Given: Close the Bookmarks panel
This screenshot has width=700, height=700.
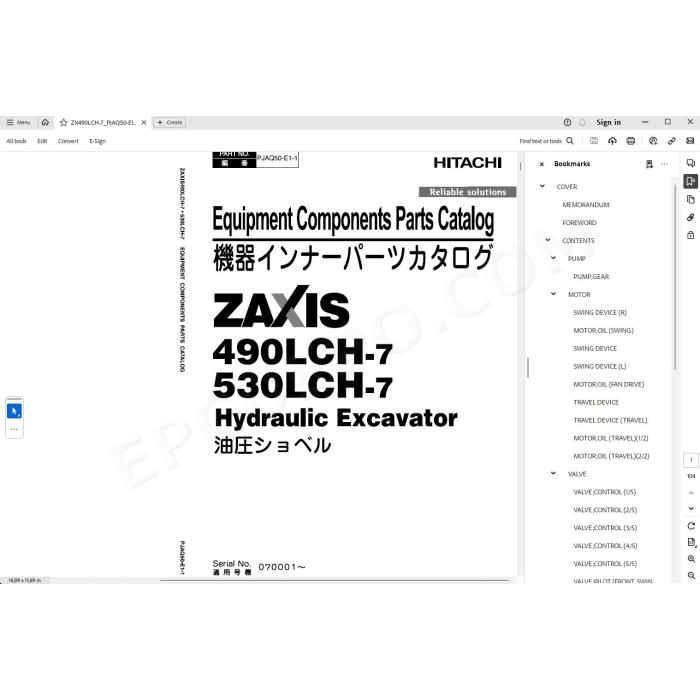Looking at the screenshot, I should tap(542, 164).
